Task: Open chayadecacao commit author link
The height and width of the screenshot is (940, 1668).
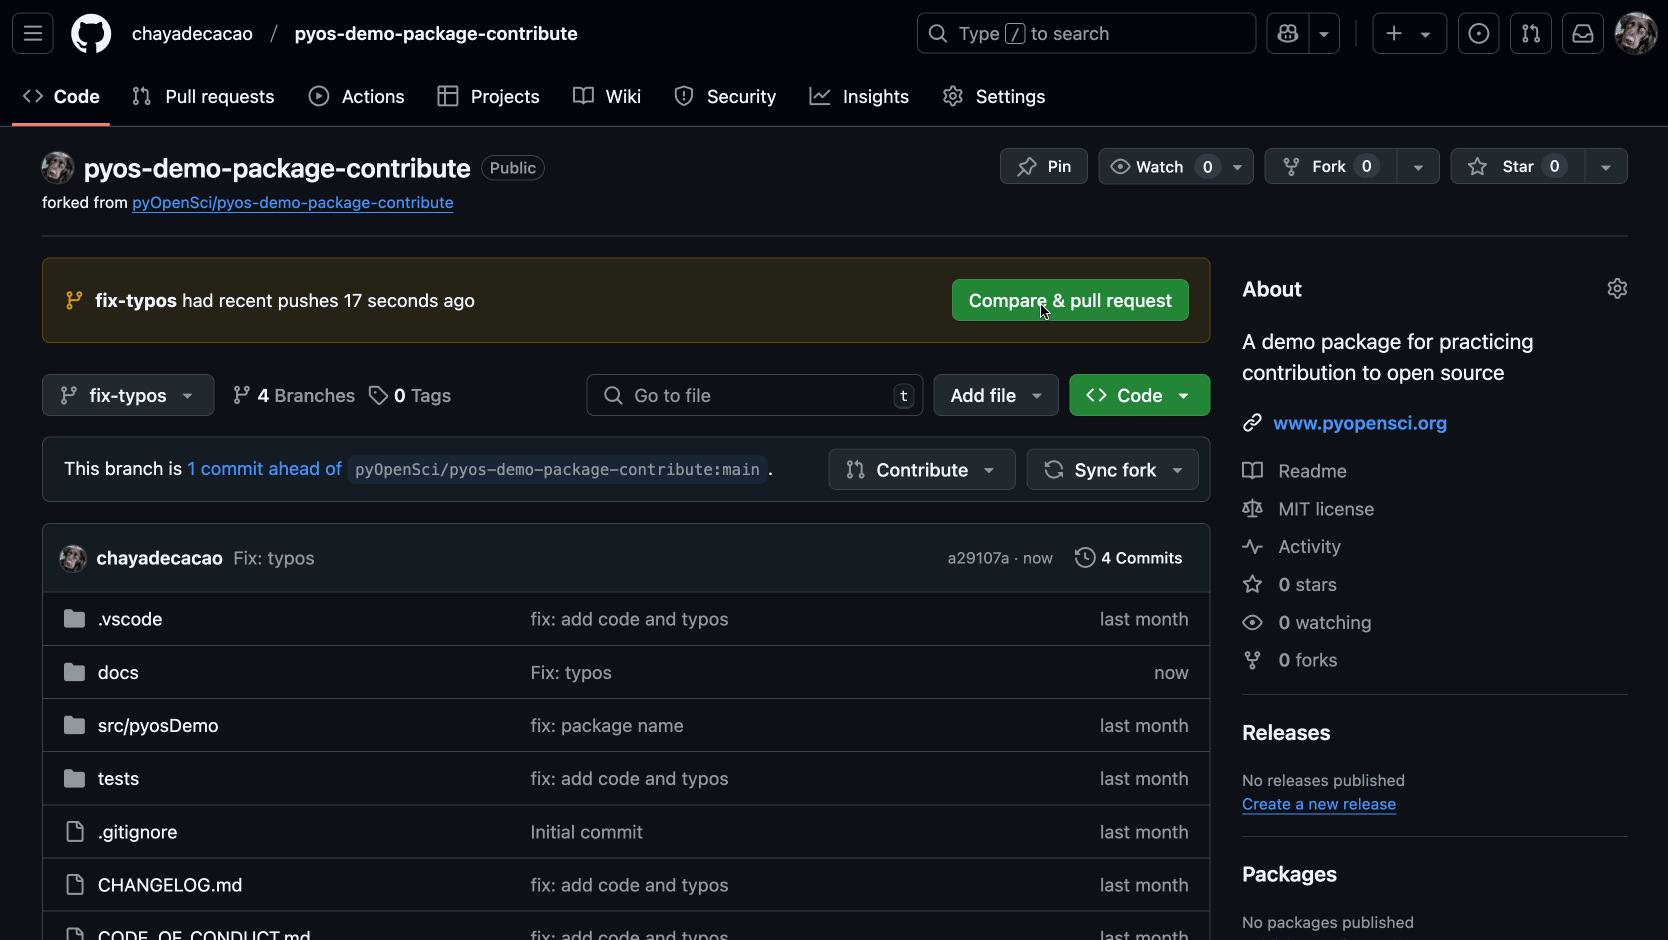Action: (160, 559)
